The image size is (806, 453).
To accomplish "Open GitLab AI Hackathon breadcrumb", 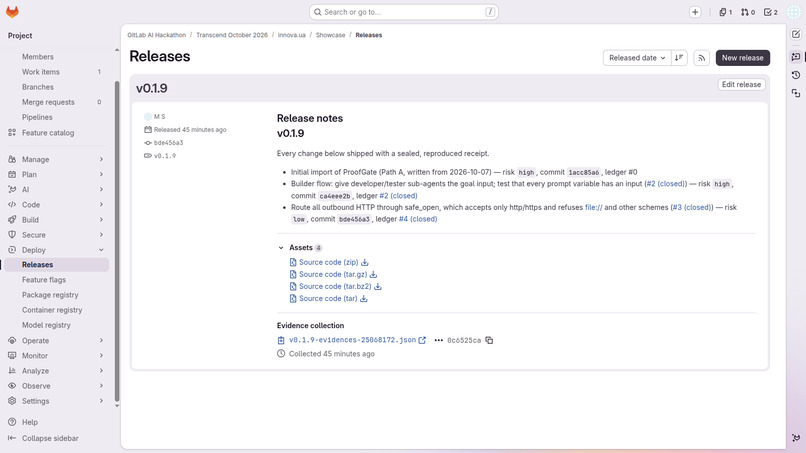I will tap(157, 35).
